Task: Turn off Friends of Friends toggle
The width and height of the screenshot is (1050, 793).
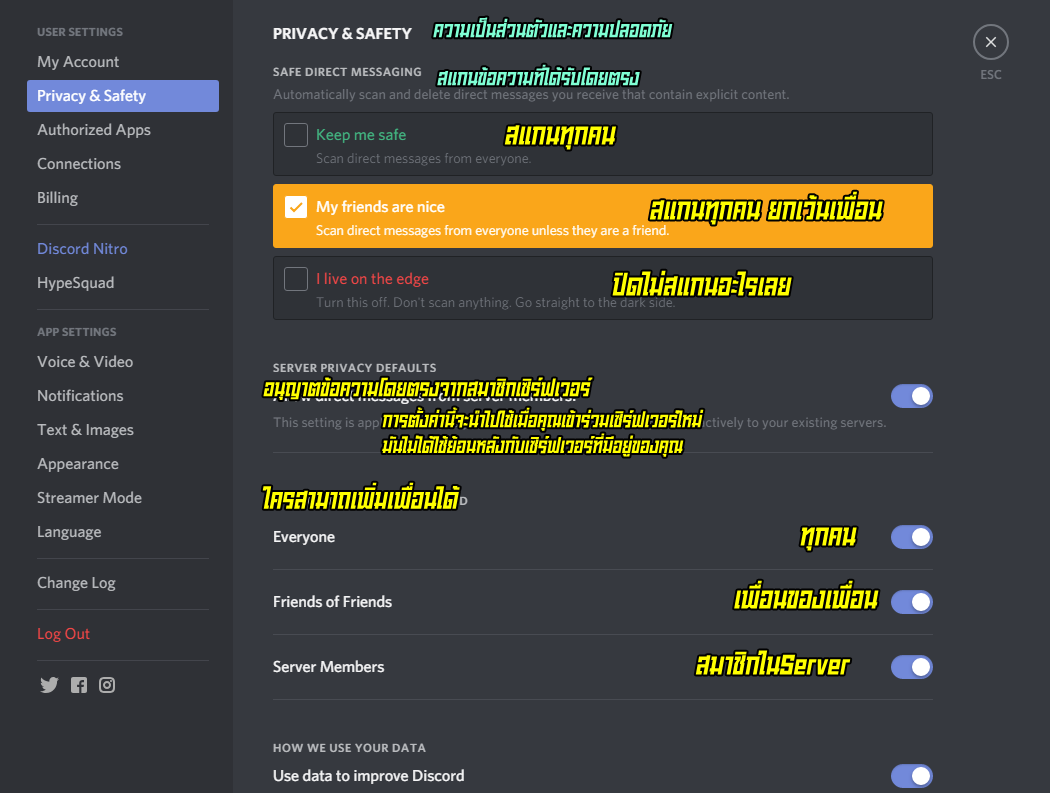Action: click(911, 601)
